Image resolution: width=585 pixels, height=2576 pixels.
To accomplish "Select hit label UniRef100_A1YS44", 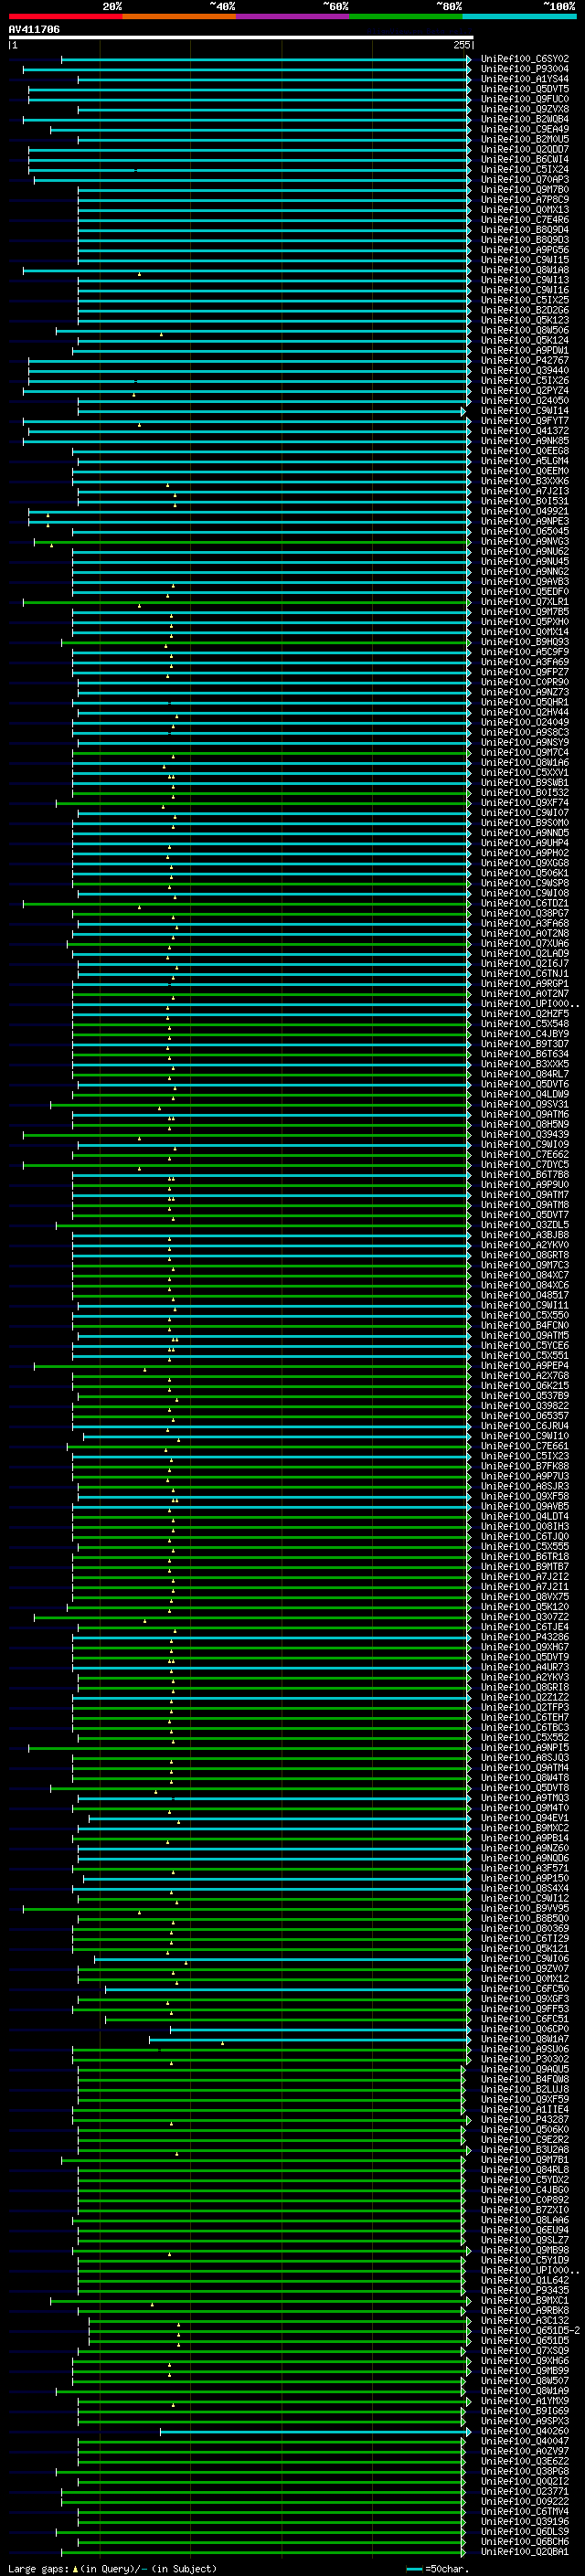I will pos(524,79).
